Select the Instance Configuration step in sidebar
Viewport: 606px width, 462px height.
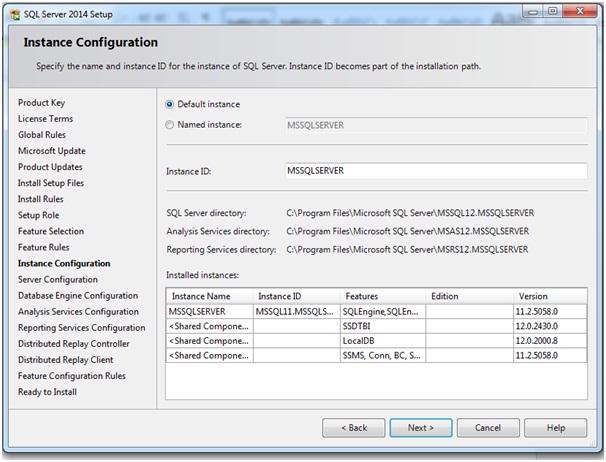(x=64, y=264)
